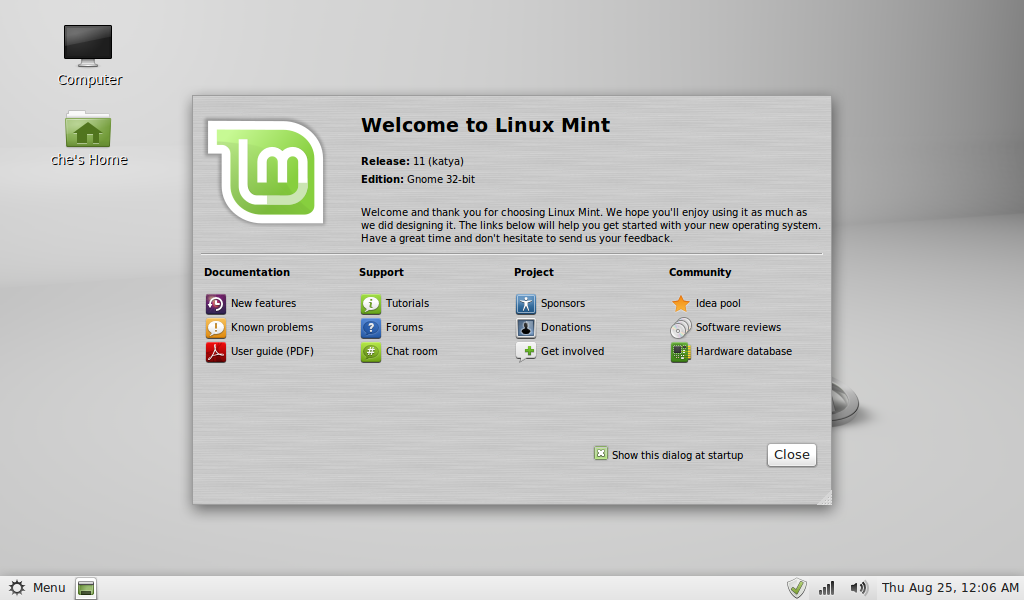The height and width of the screenshot is (600, 1024).
Task: Click the Hardware database chip icon
Action: tap(680, 352)
